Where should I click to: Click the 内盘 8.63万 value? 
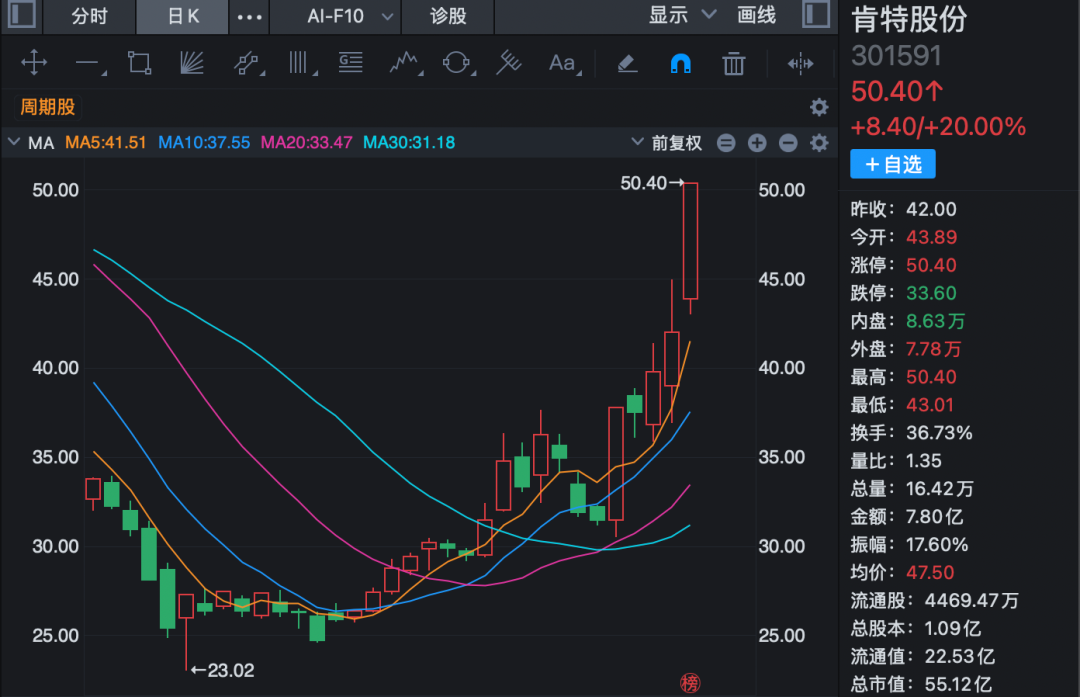[935, 321]
